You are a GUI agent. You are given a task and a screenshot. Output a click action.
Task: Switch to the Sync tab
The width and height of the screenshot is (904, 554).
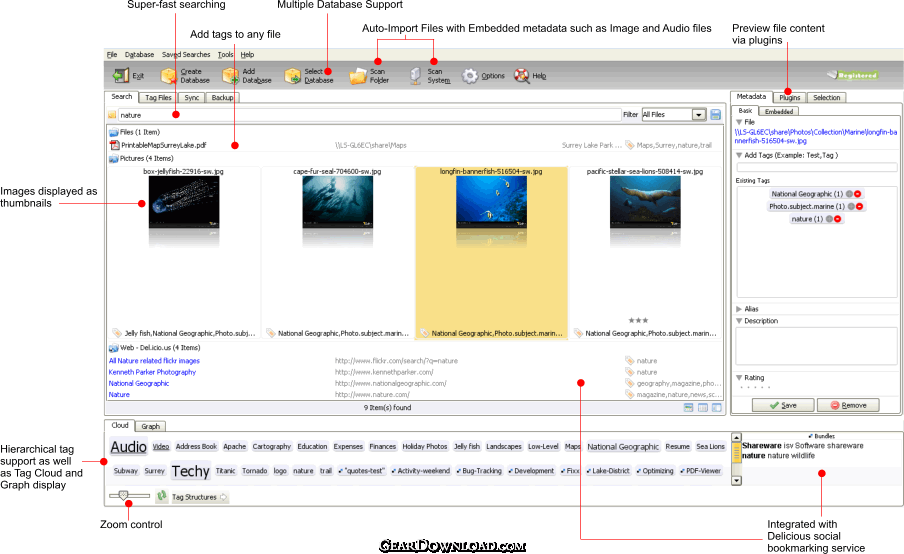click(x=192, y=97)
